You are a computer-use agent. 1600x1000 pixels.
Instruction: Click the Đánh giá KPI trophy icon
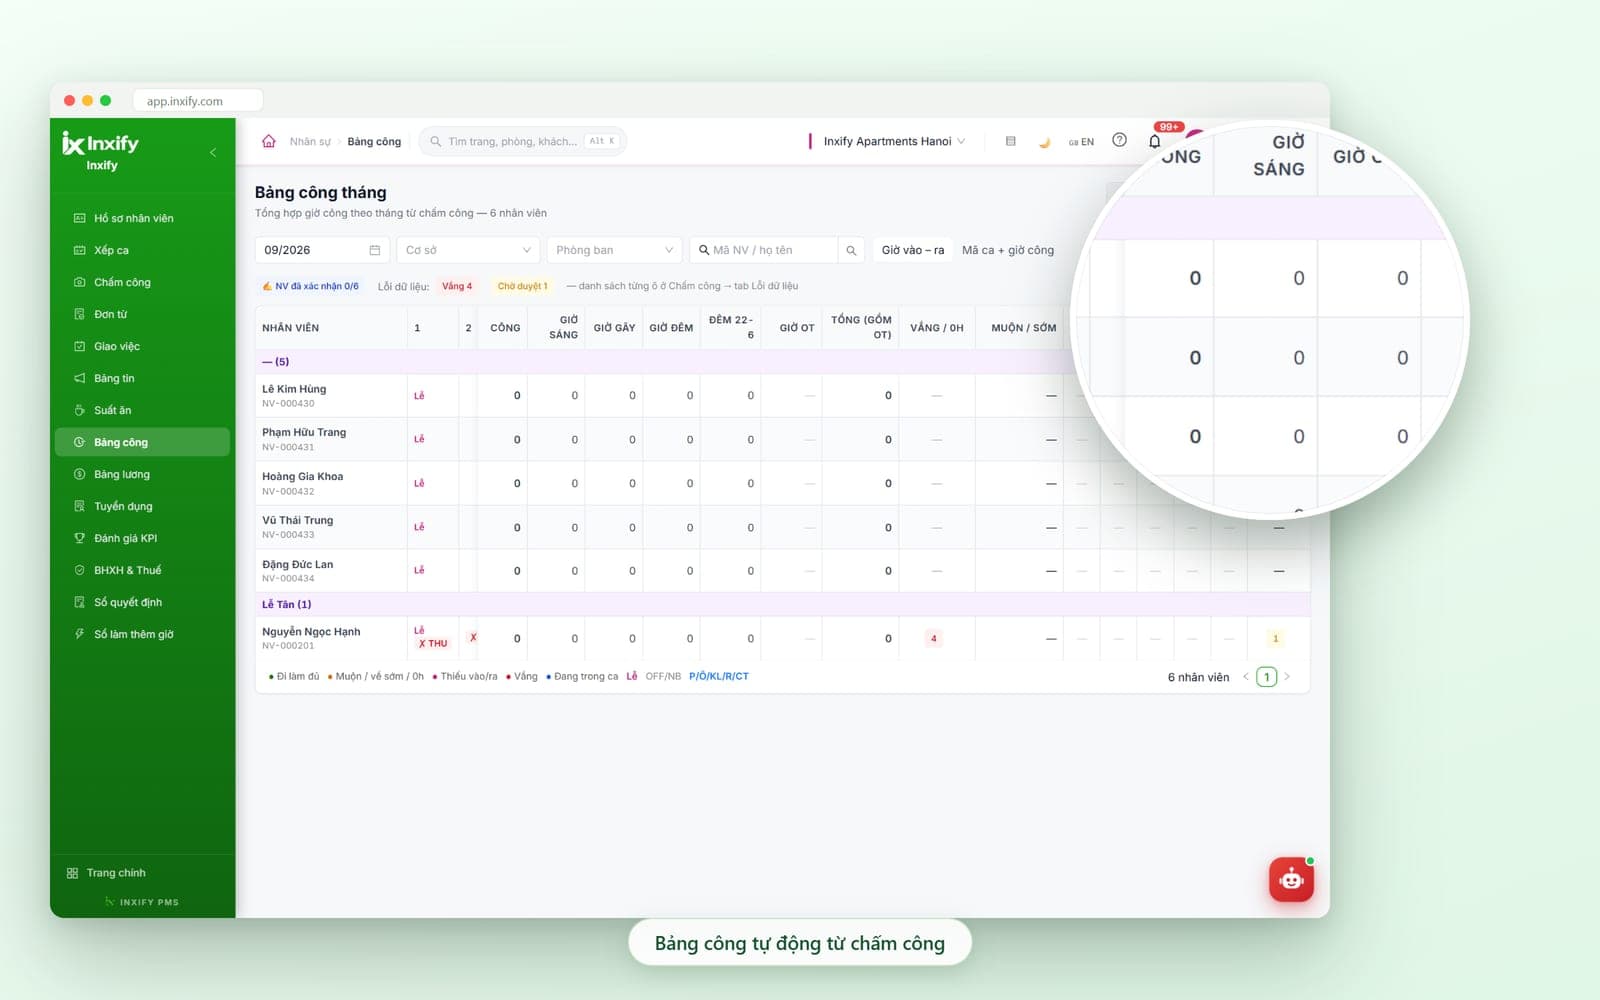pos(79,538)
